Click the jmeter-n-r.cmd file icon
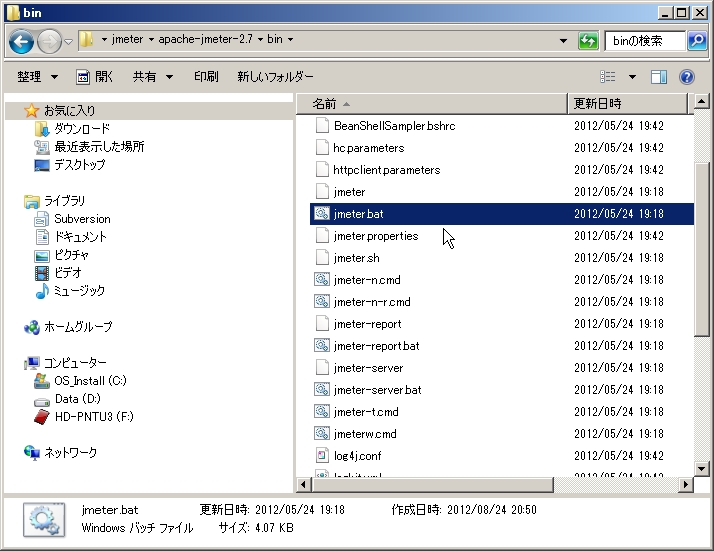This screenshot has height=551, width=714. (x=322, y=301)
